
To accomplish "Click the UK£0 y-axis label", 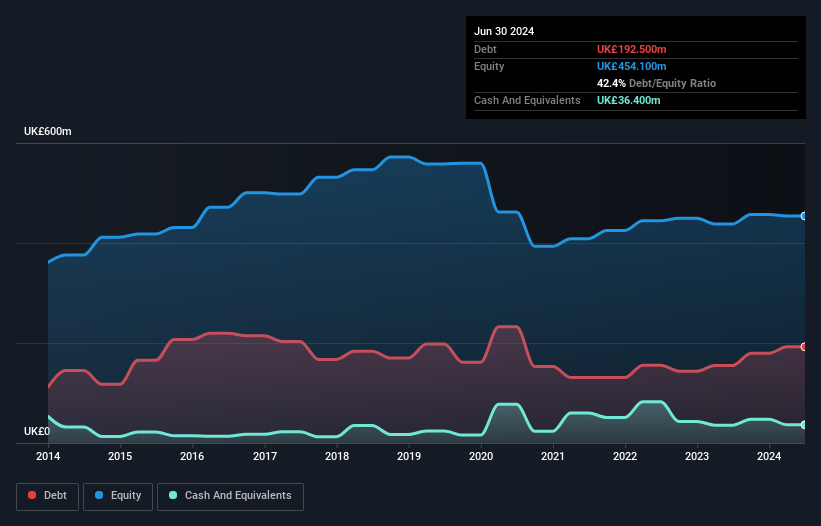I will tap(37, 431).
